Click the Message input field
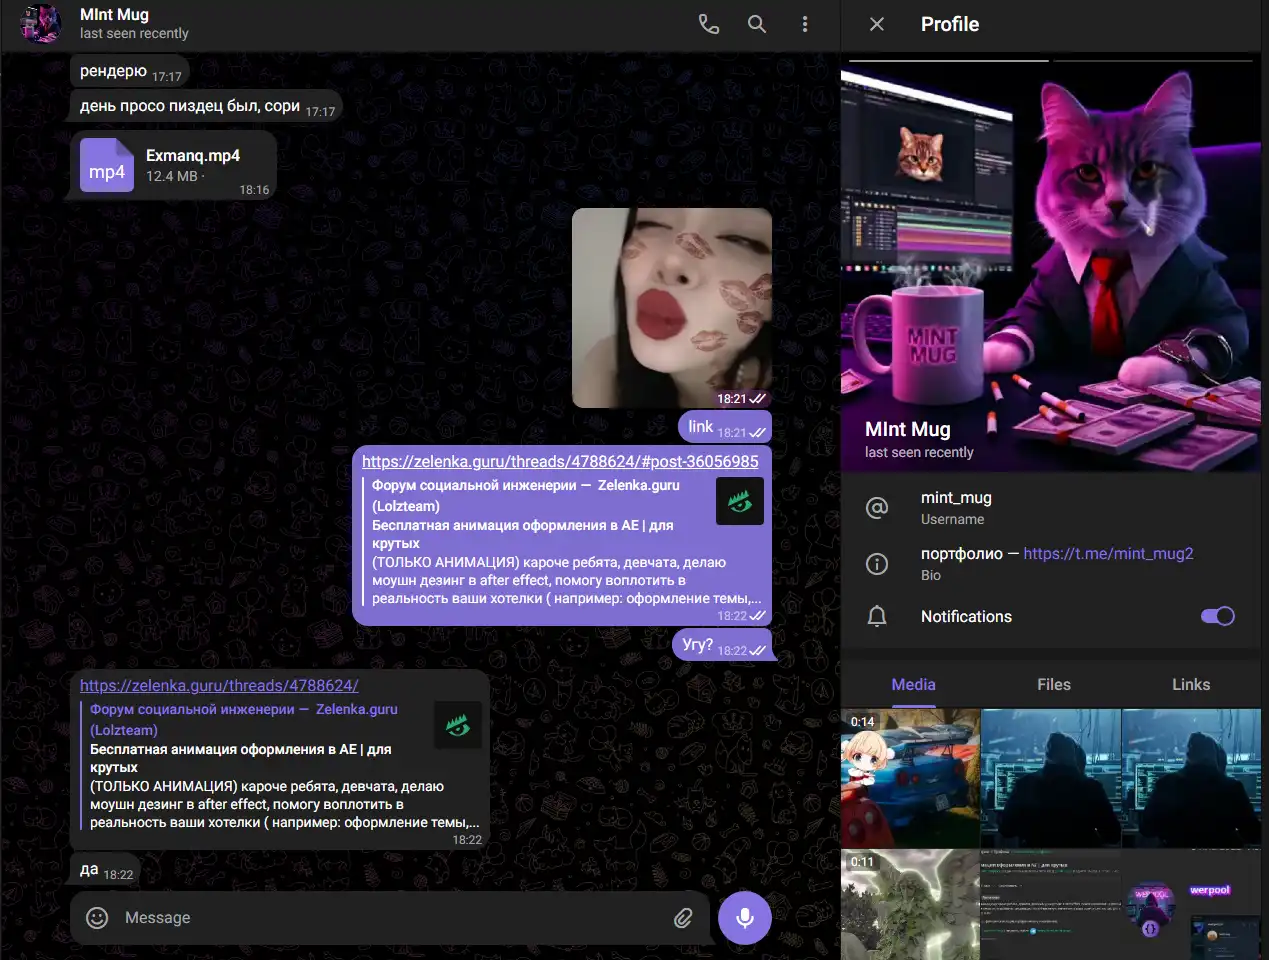This screenshot has height=960, width=1269. (x=390, y=918)
